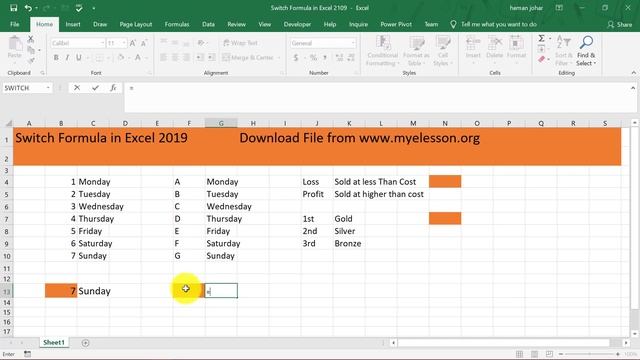The width and height of the screenshot is (640, 360).
Task: Click vertical scrollbar down arrow
Action: 635,333
